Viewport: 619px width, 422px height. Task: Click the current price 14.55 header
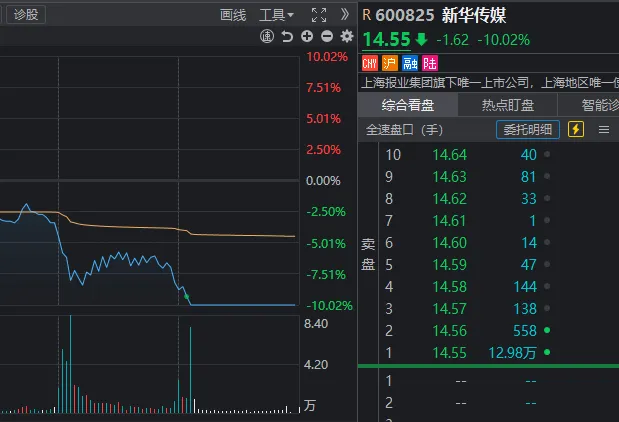pyautogui.click(x=386, y=39)
